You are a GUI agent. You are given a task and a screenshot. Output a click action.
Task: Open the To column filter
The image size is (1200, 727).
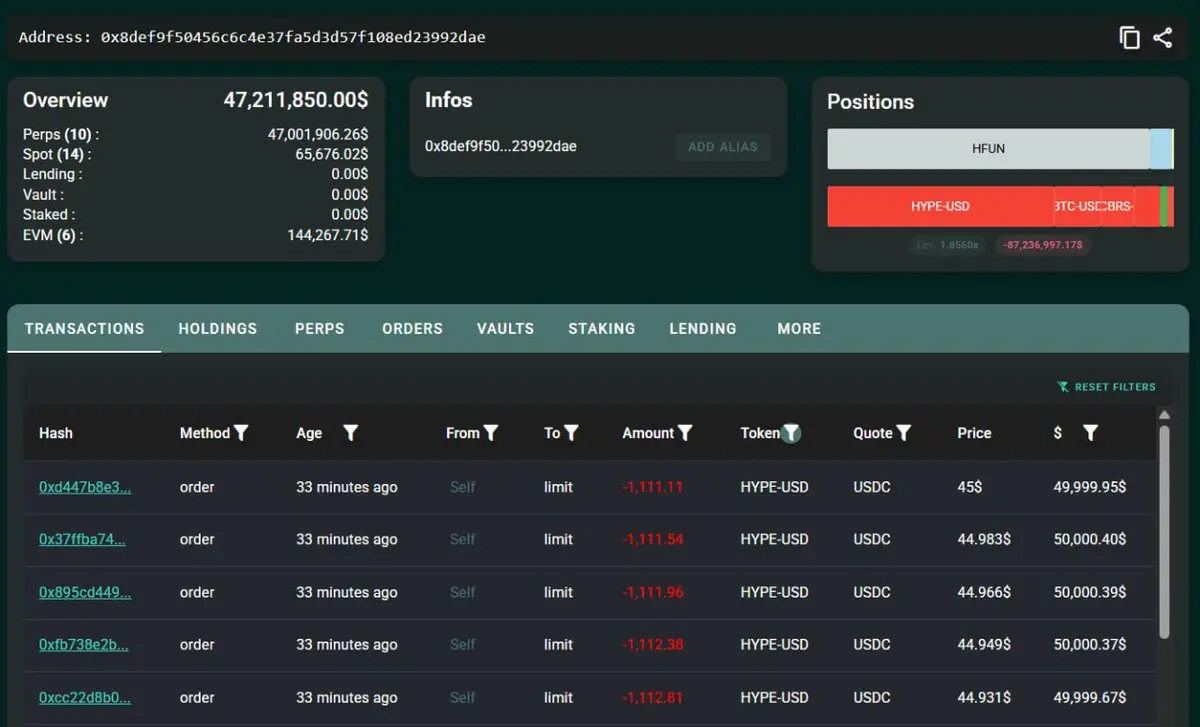571,433
